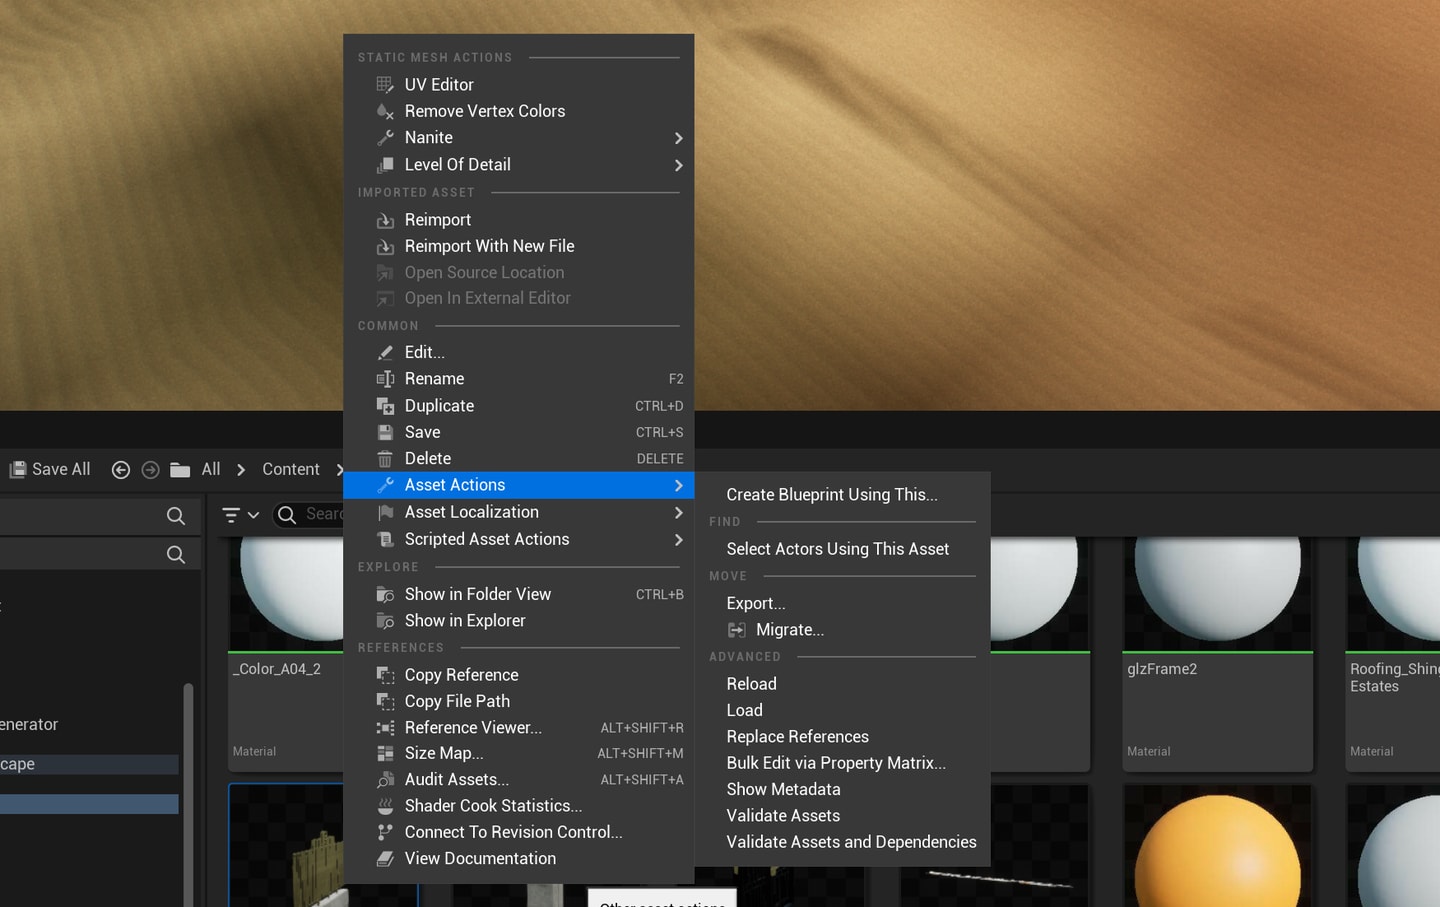Choose Create Blueprint Using This
The height and width of the screenshot is (907, 1440).
pos(832,495)
